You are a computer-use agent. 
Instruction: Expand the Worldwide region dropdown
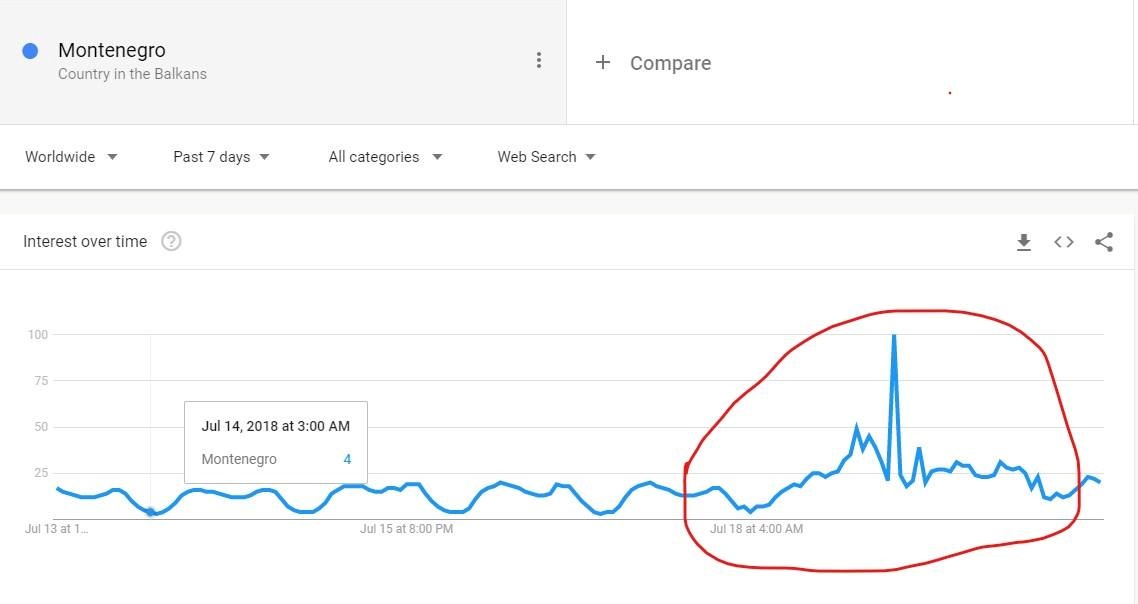(71, 157)
